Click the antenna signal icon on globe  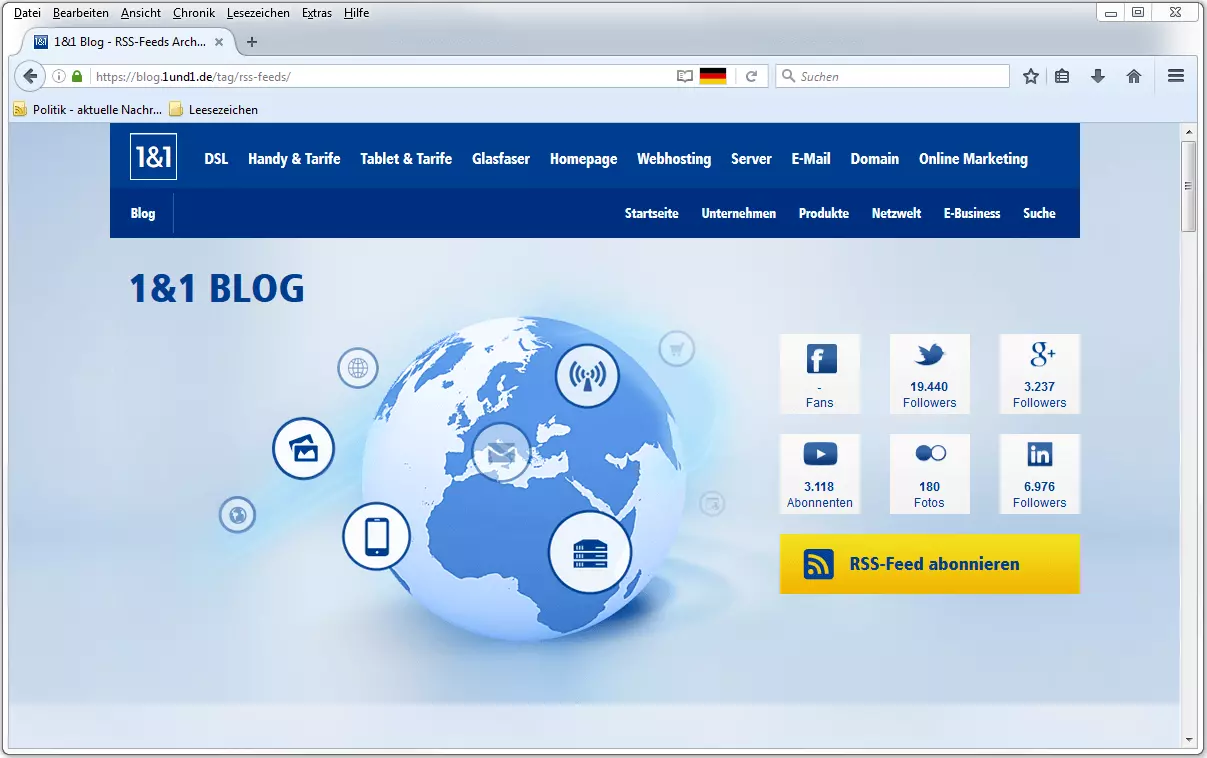[587, 376]
